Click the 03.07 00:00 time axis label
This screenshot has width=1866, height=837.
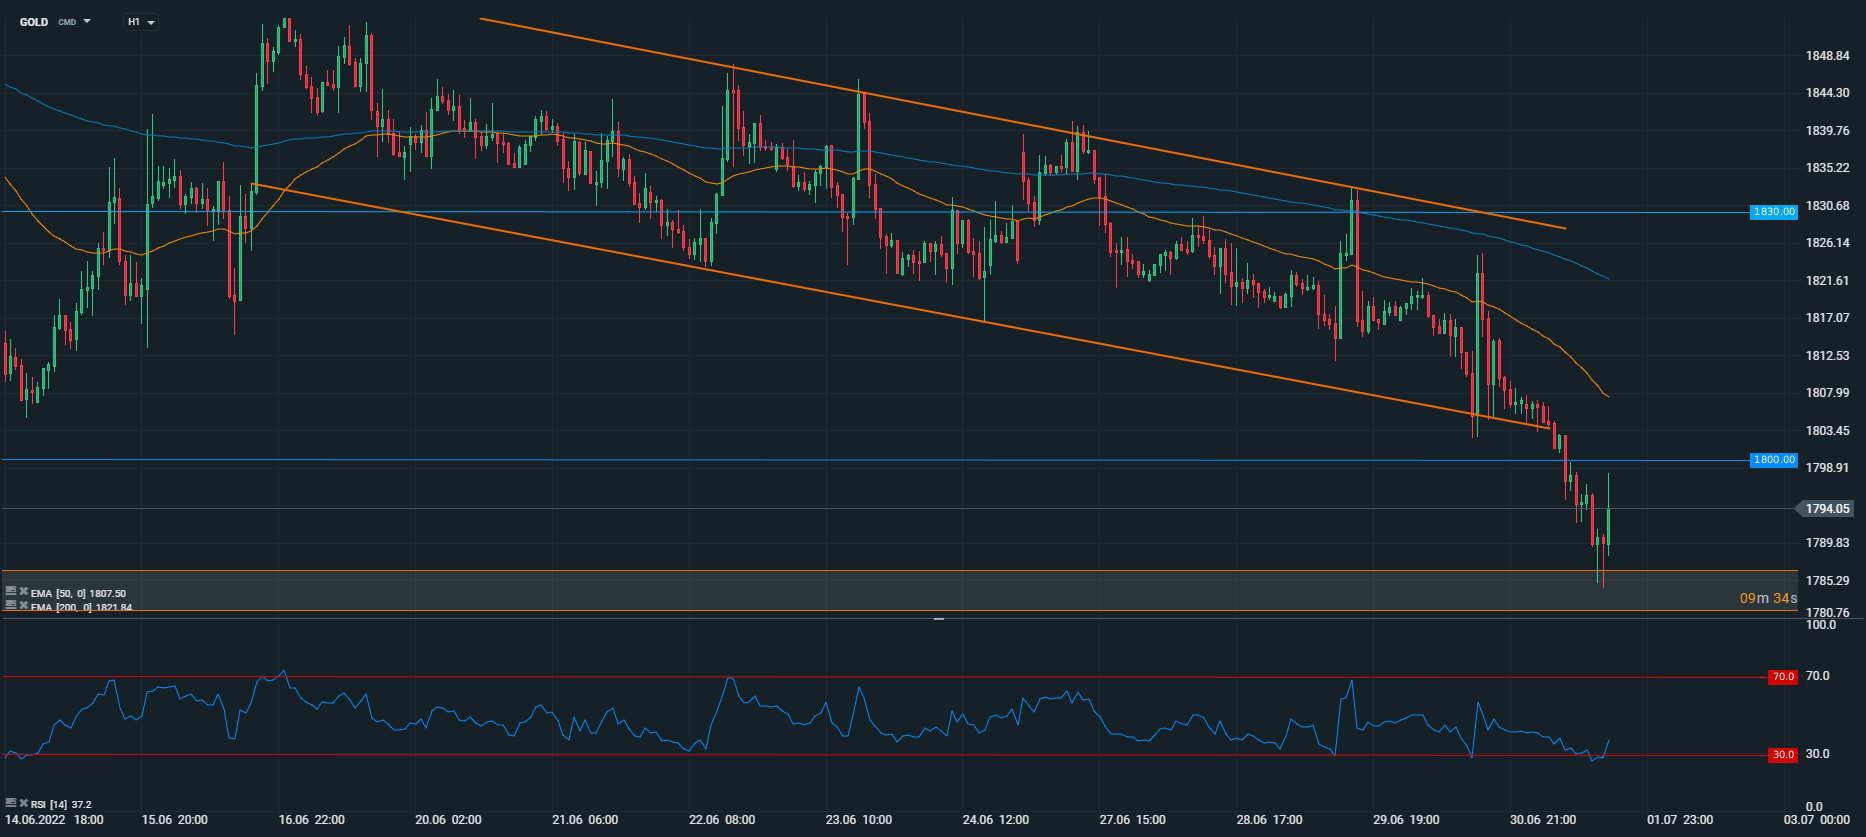point(1817,820)
